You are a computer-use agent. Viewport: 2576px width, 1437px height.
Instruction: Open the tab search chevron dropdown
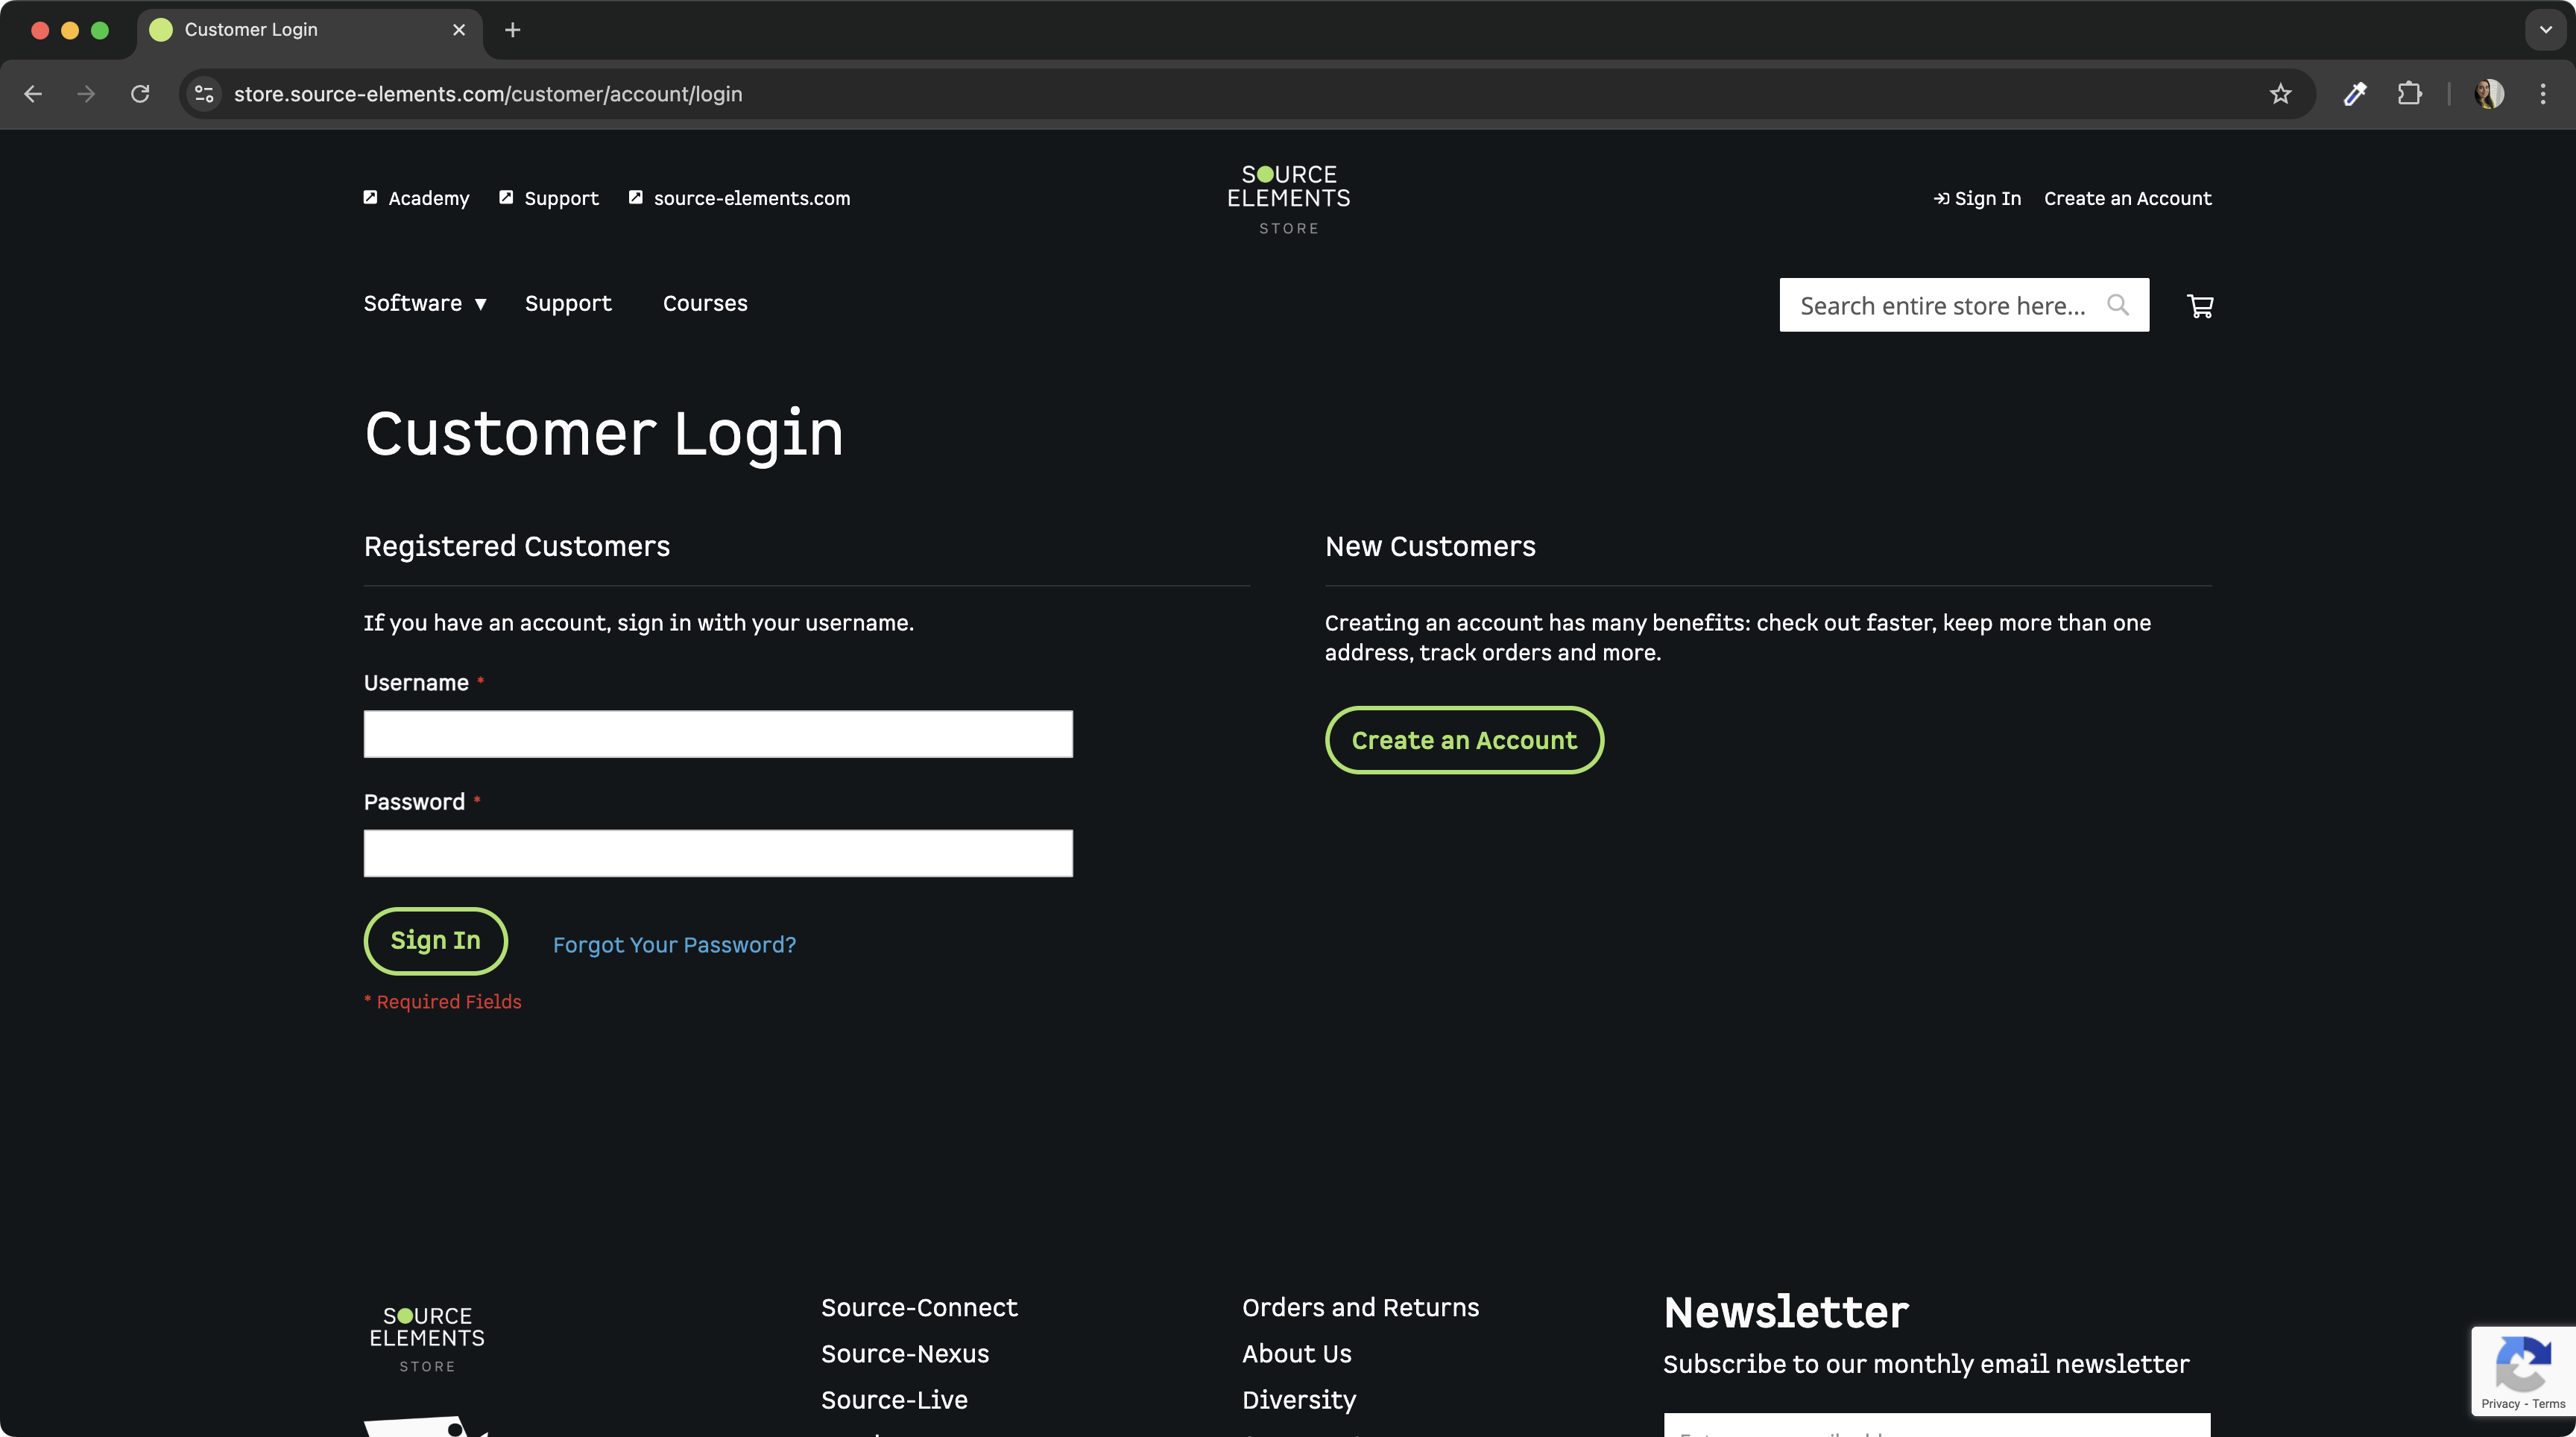[x=2545, y=30]
